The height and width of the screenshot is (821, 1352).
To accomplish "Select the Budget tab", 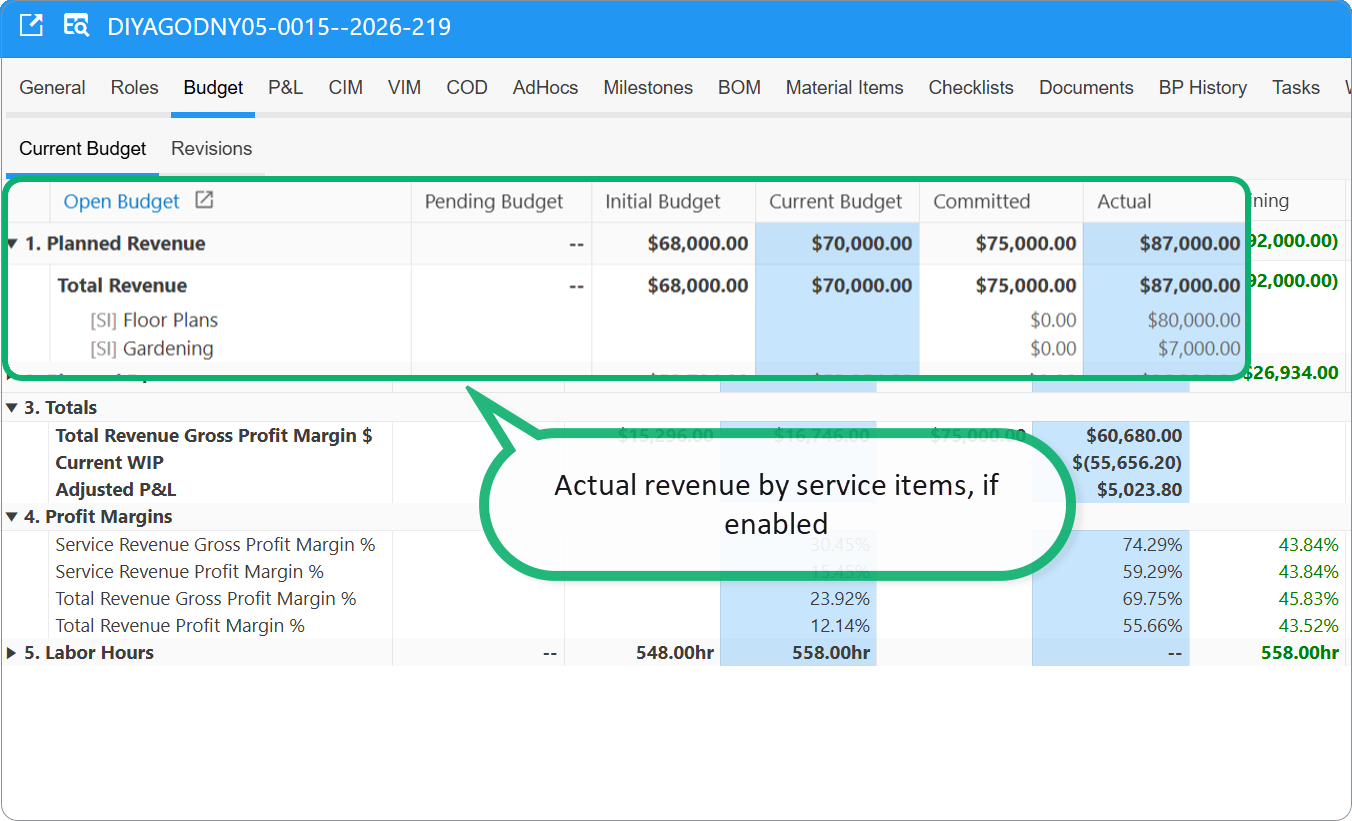I will [213, 88].
